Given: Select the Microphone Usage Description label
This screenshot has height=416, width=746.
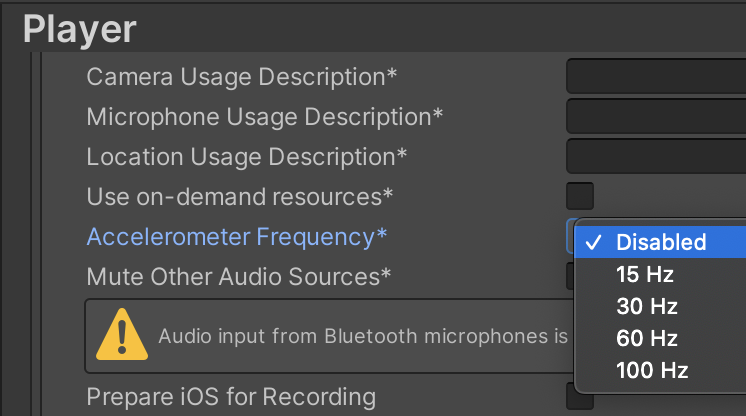Looking at the screenshot, I should tap(265, 116).
